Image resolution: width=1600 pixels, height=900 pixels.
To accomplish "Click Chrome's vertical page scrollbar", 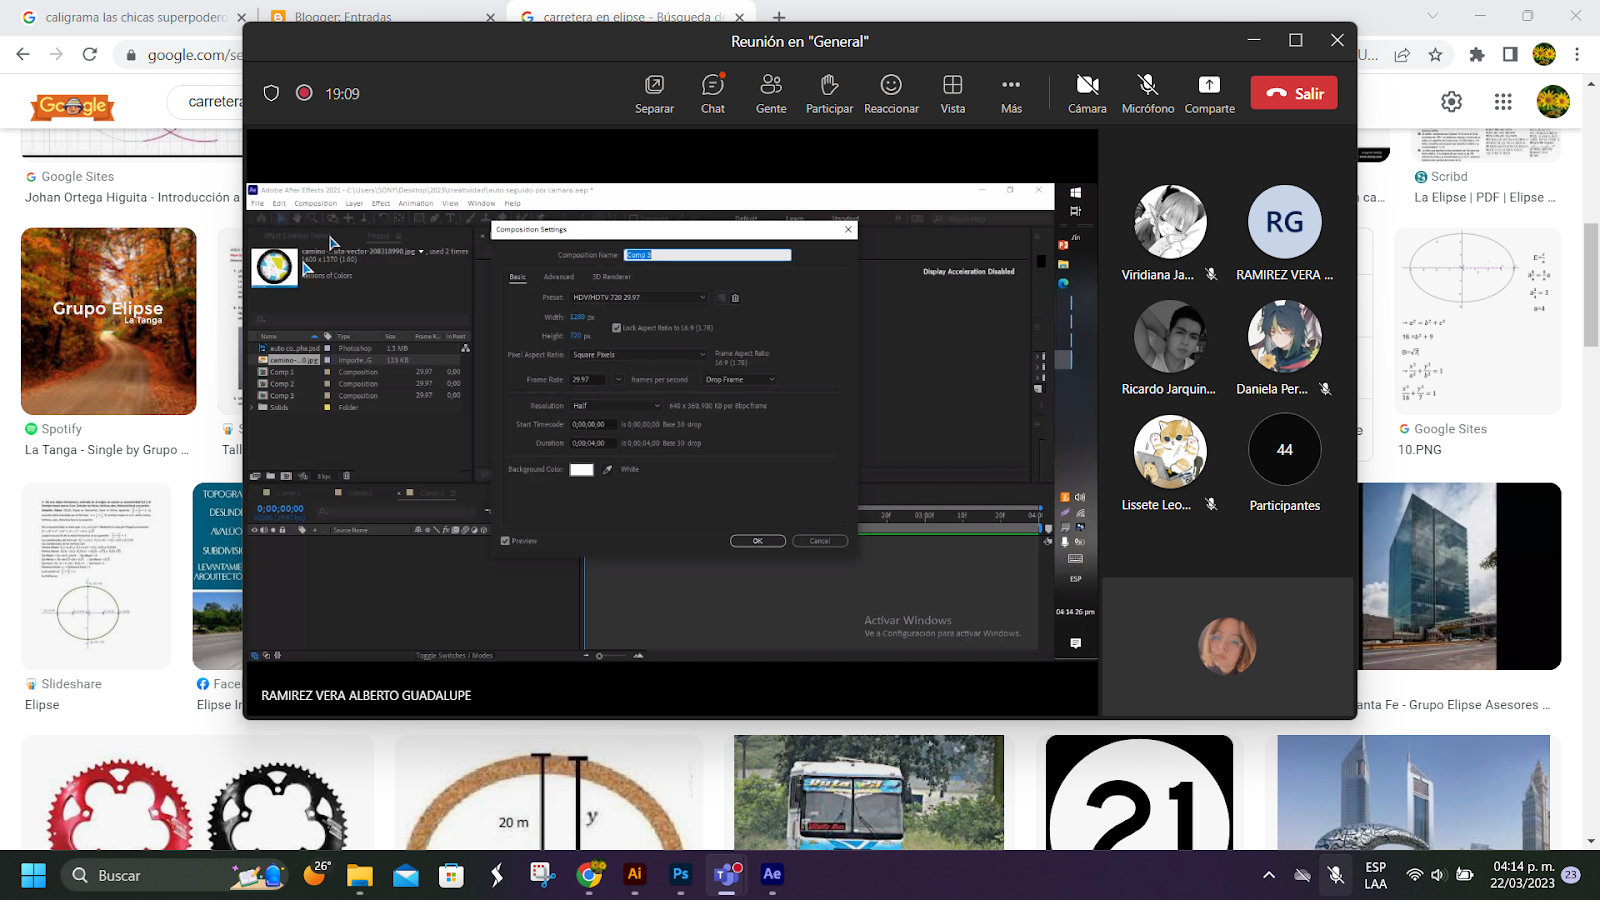I will (1591, 284).
